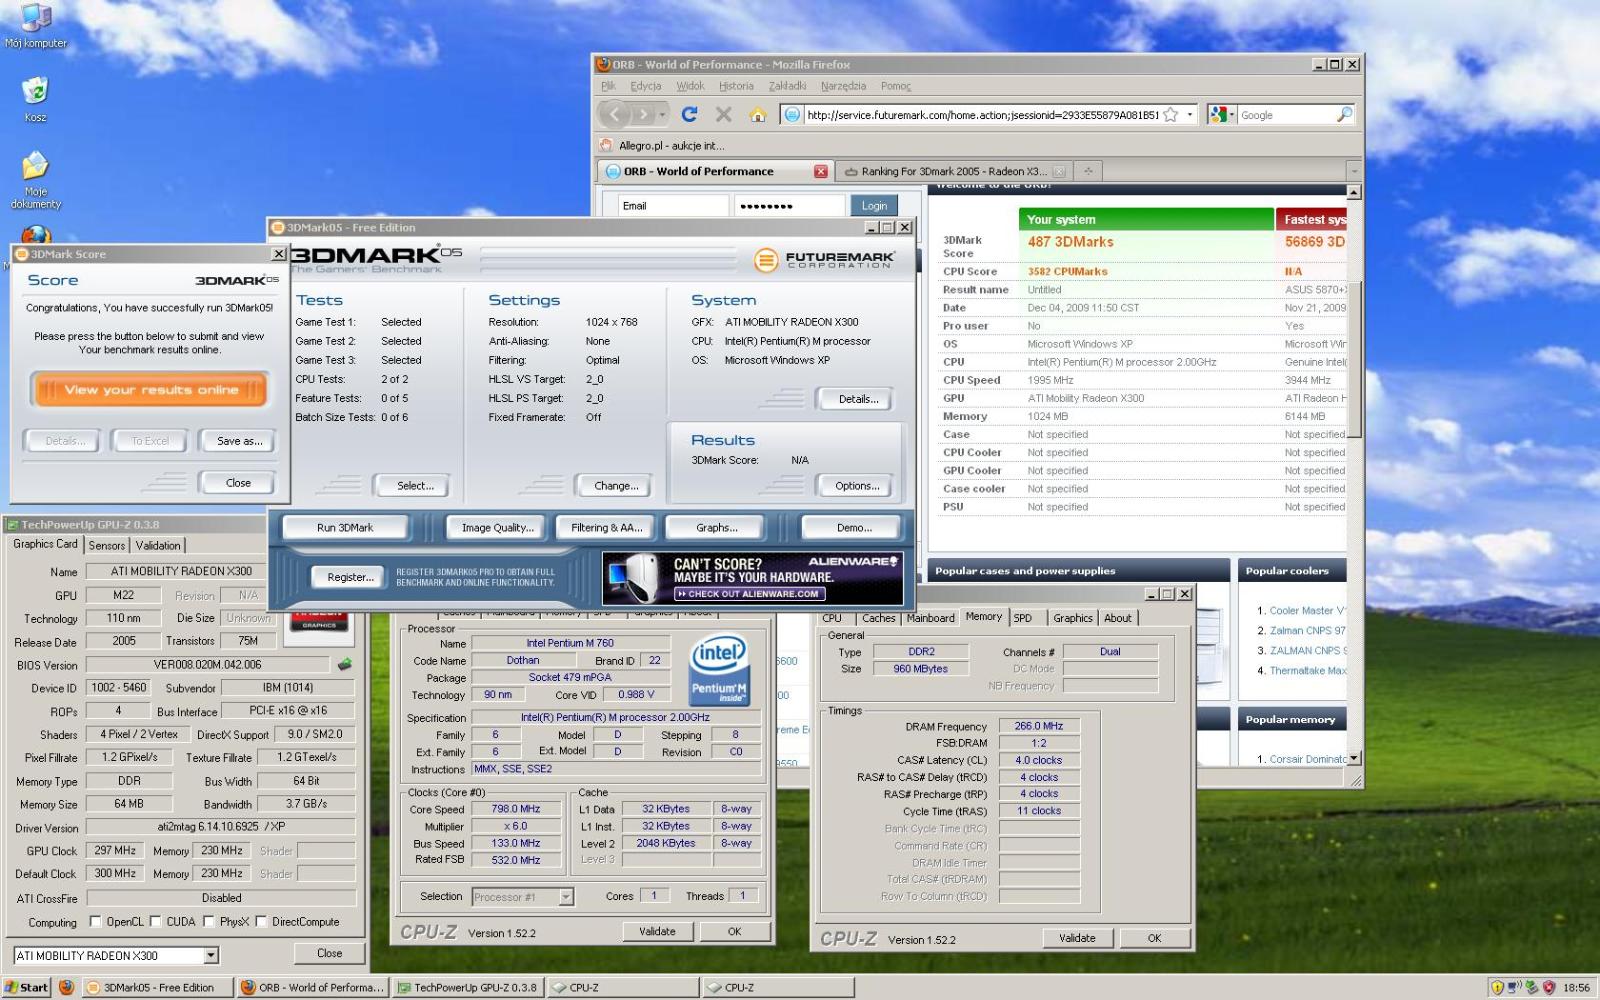This screenshot has width=1600, height=1000.
Task: Click Validate in the CPU-Z Memory window
Action: click(1077, 938)
